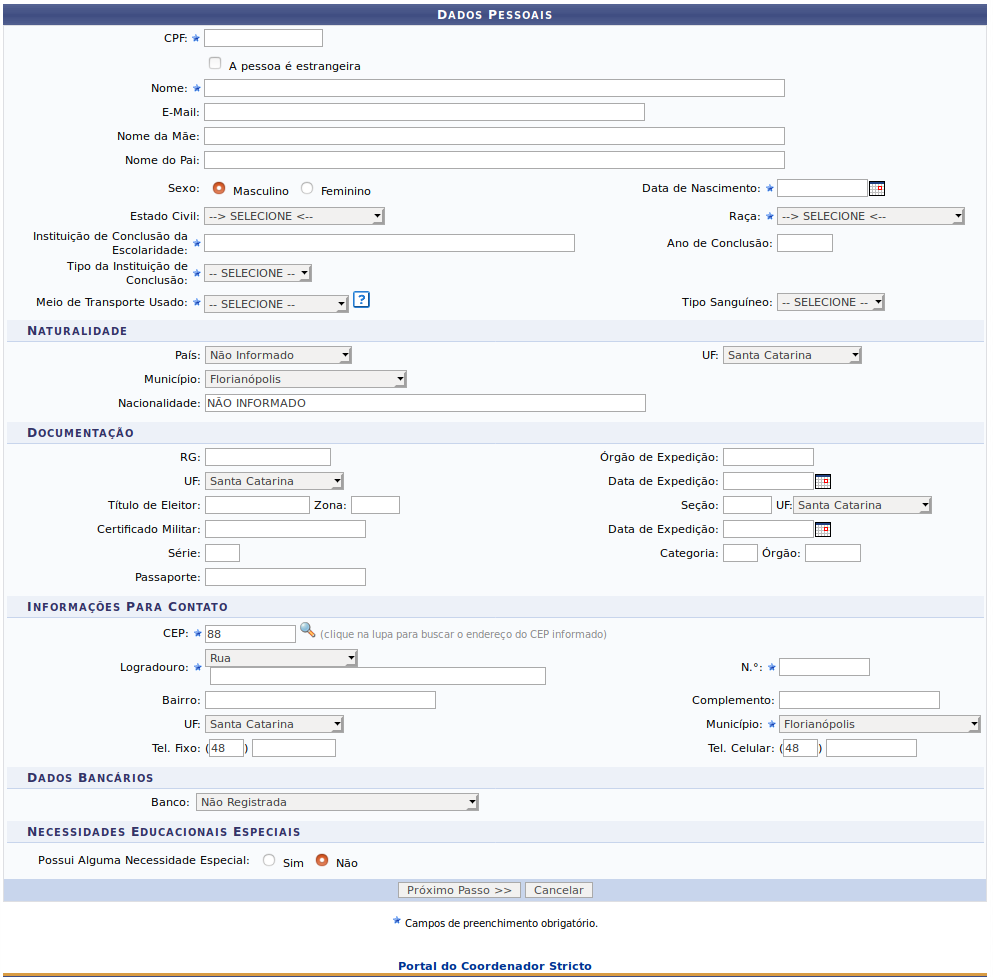Focus the Nacionalidade field

coord(426,403)
